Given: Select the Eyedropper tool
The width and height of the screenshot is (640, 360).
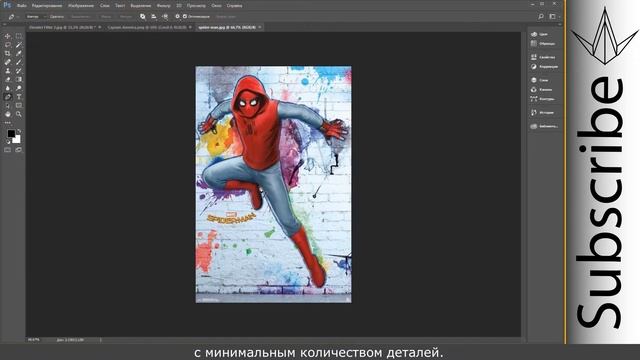Looking at the screenshot, I should [19, 53].
